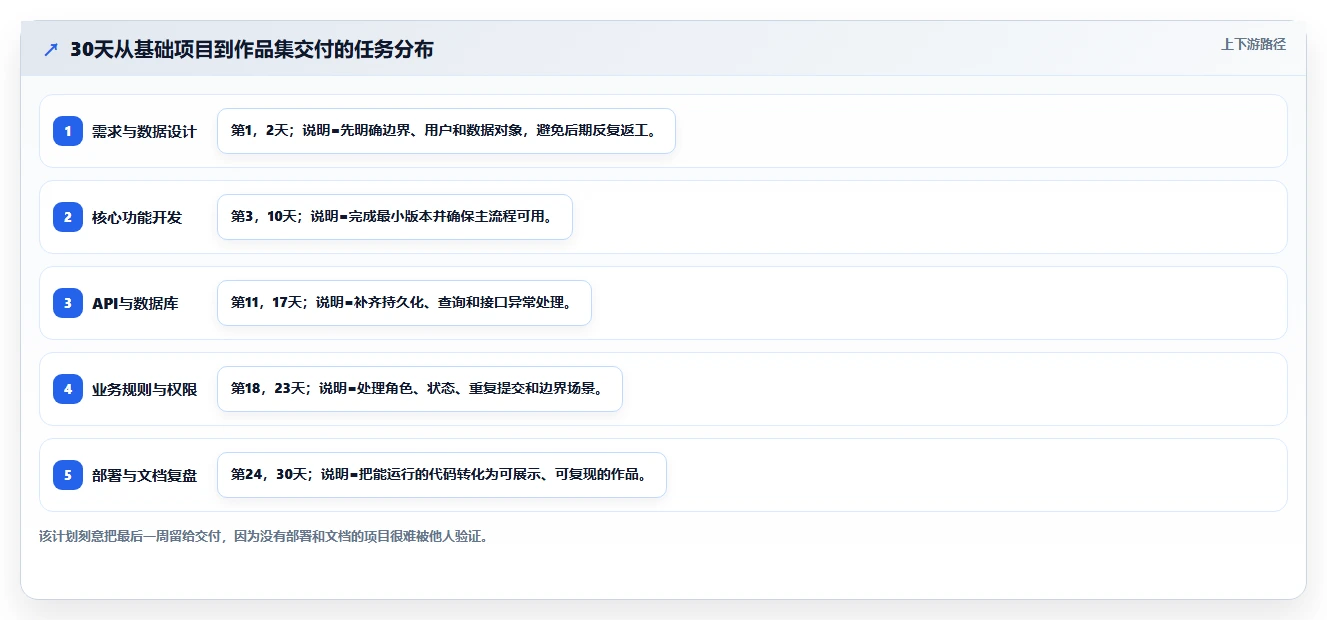Open the 第11，17天 description box
Screen dimensions: 1327x620
pyautogui.click(x=404, y=303)
